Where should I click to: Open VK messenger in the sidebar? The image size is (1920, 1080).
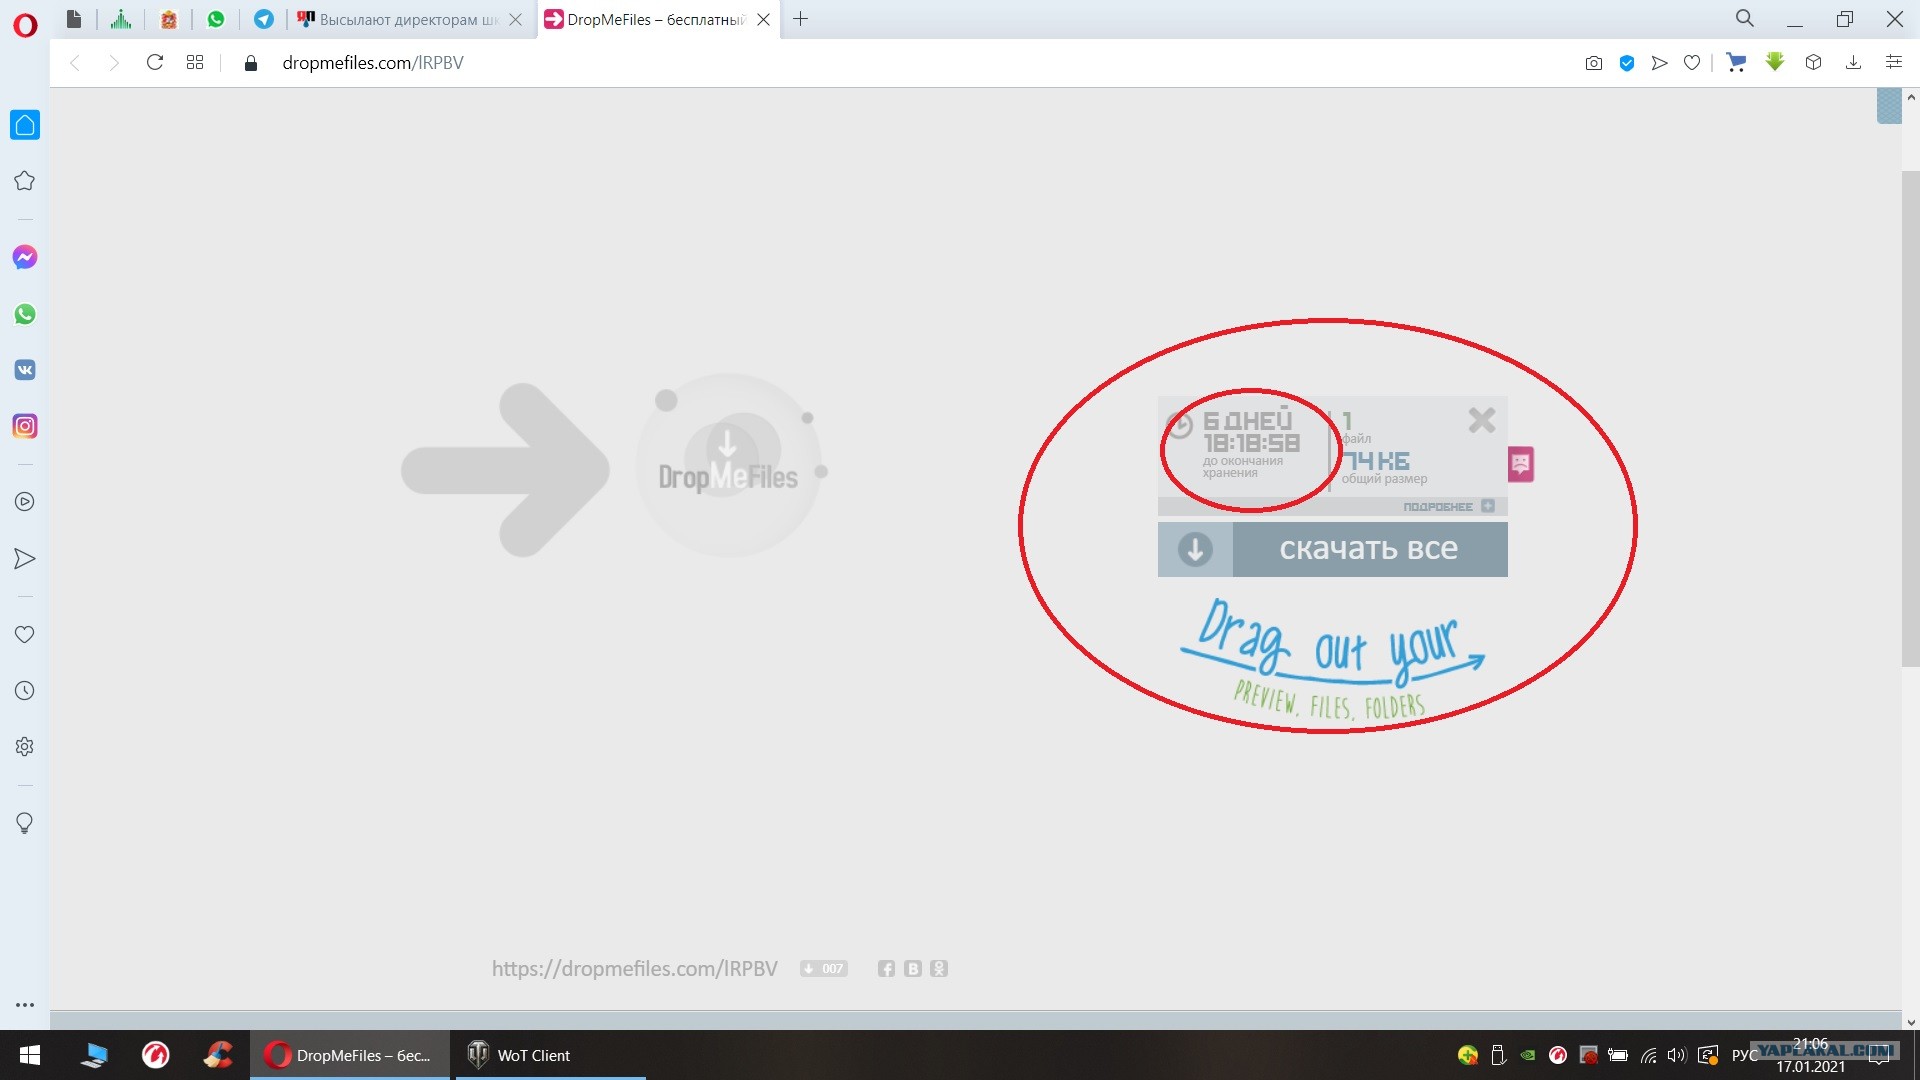coord(25,370)
